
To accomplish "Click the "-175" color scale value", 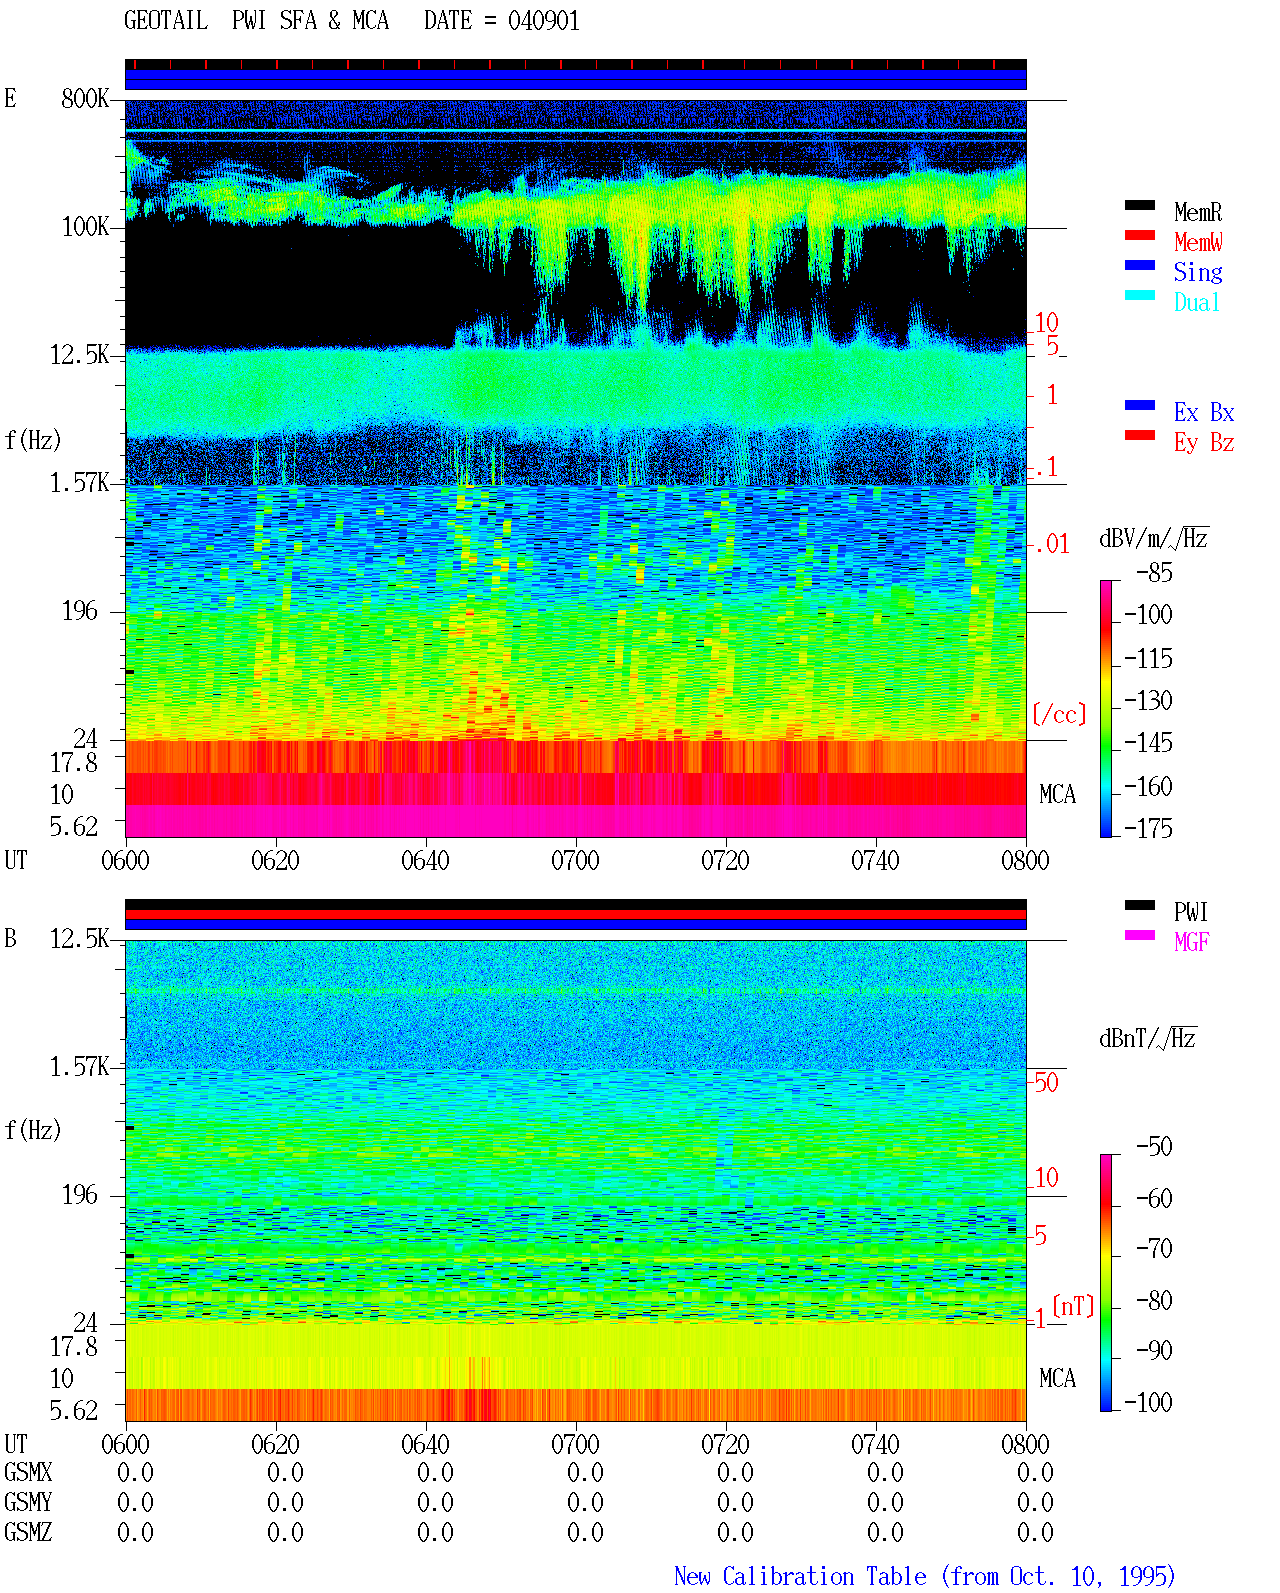I will (x=1148, y=828).
